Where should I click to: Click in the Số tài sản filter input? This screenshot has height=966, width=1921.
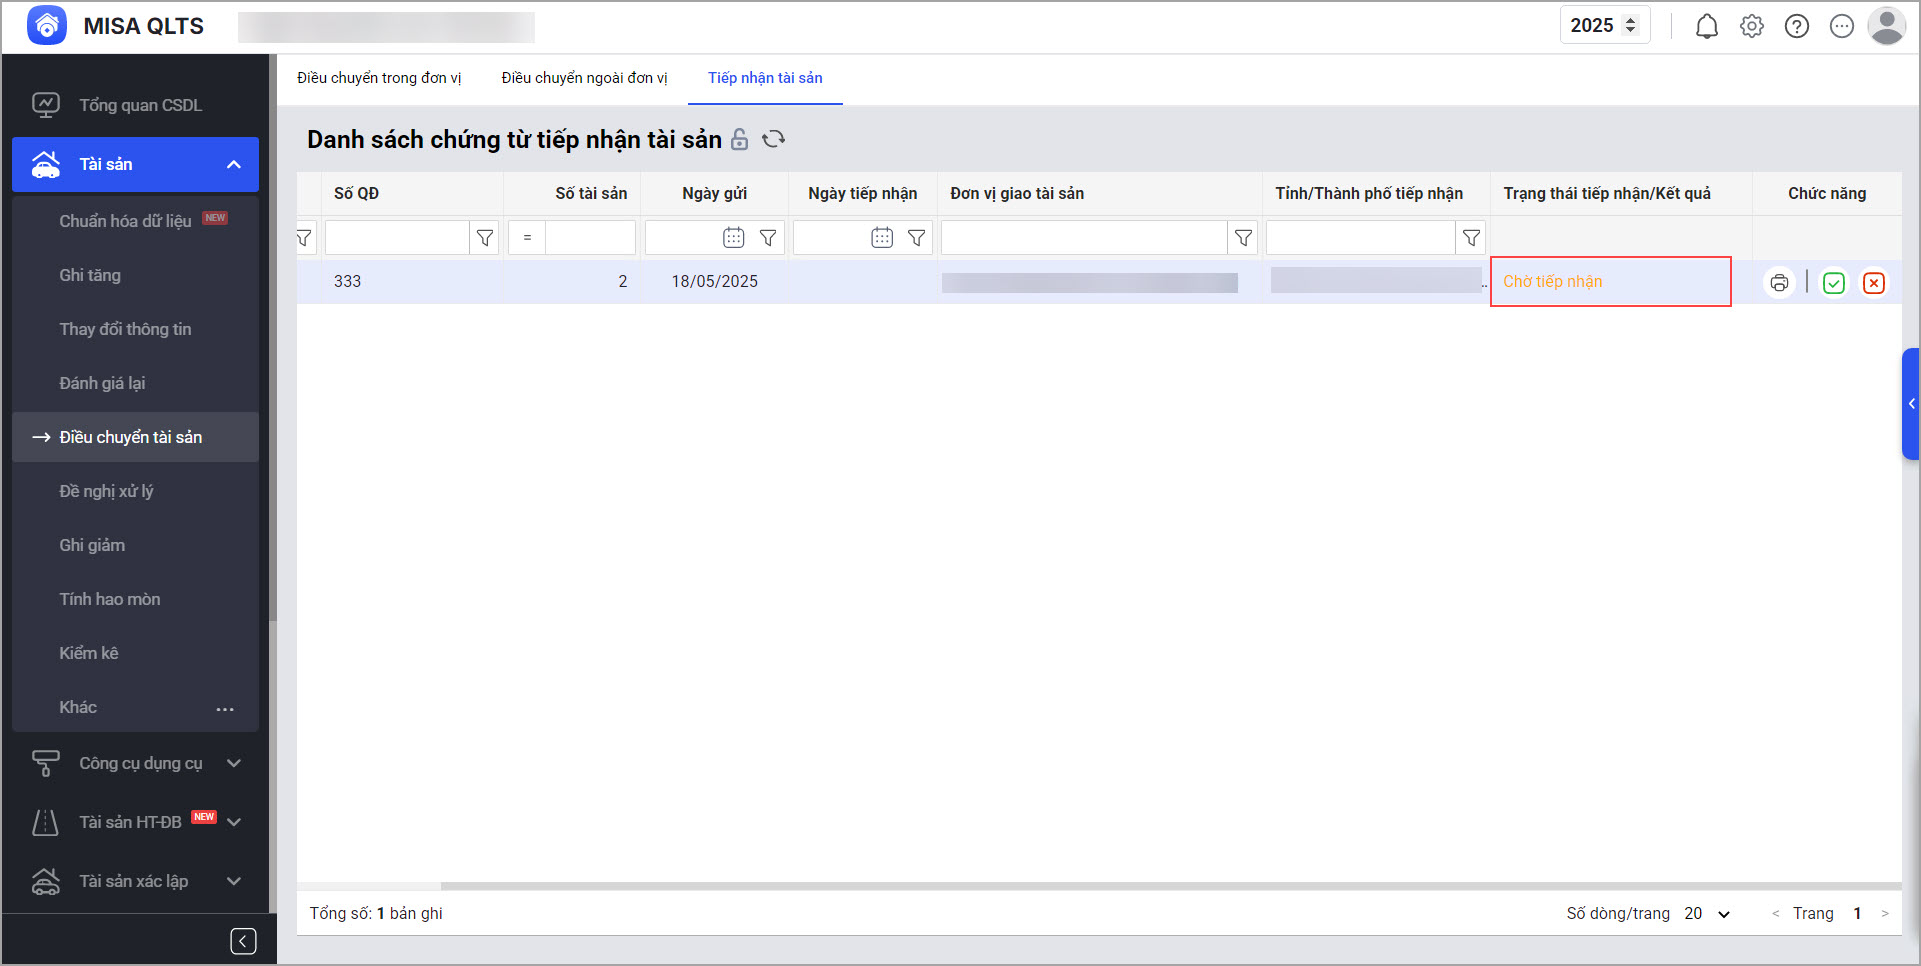pos(590,238)
